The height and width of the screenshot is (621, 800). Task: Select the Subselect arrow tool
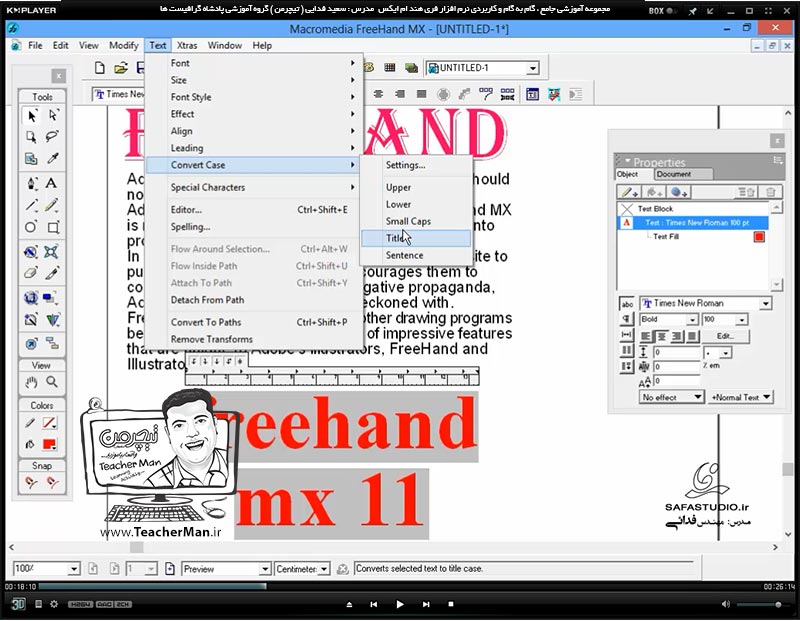53,116
